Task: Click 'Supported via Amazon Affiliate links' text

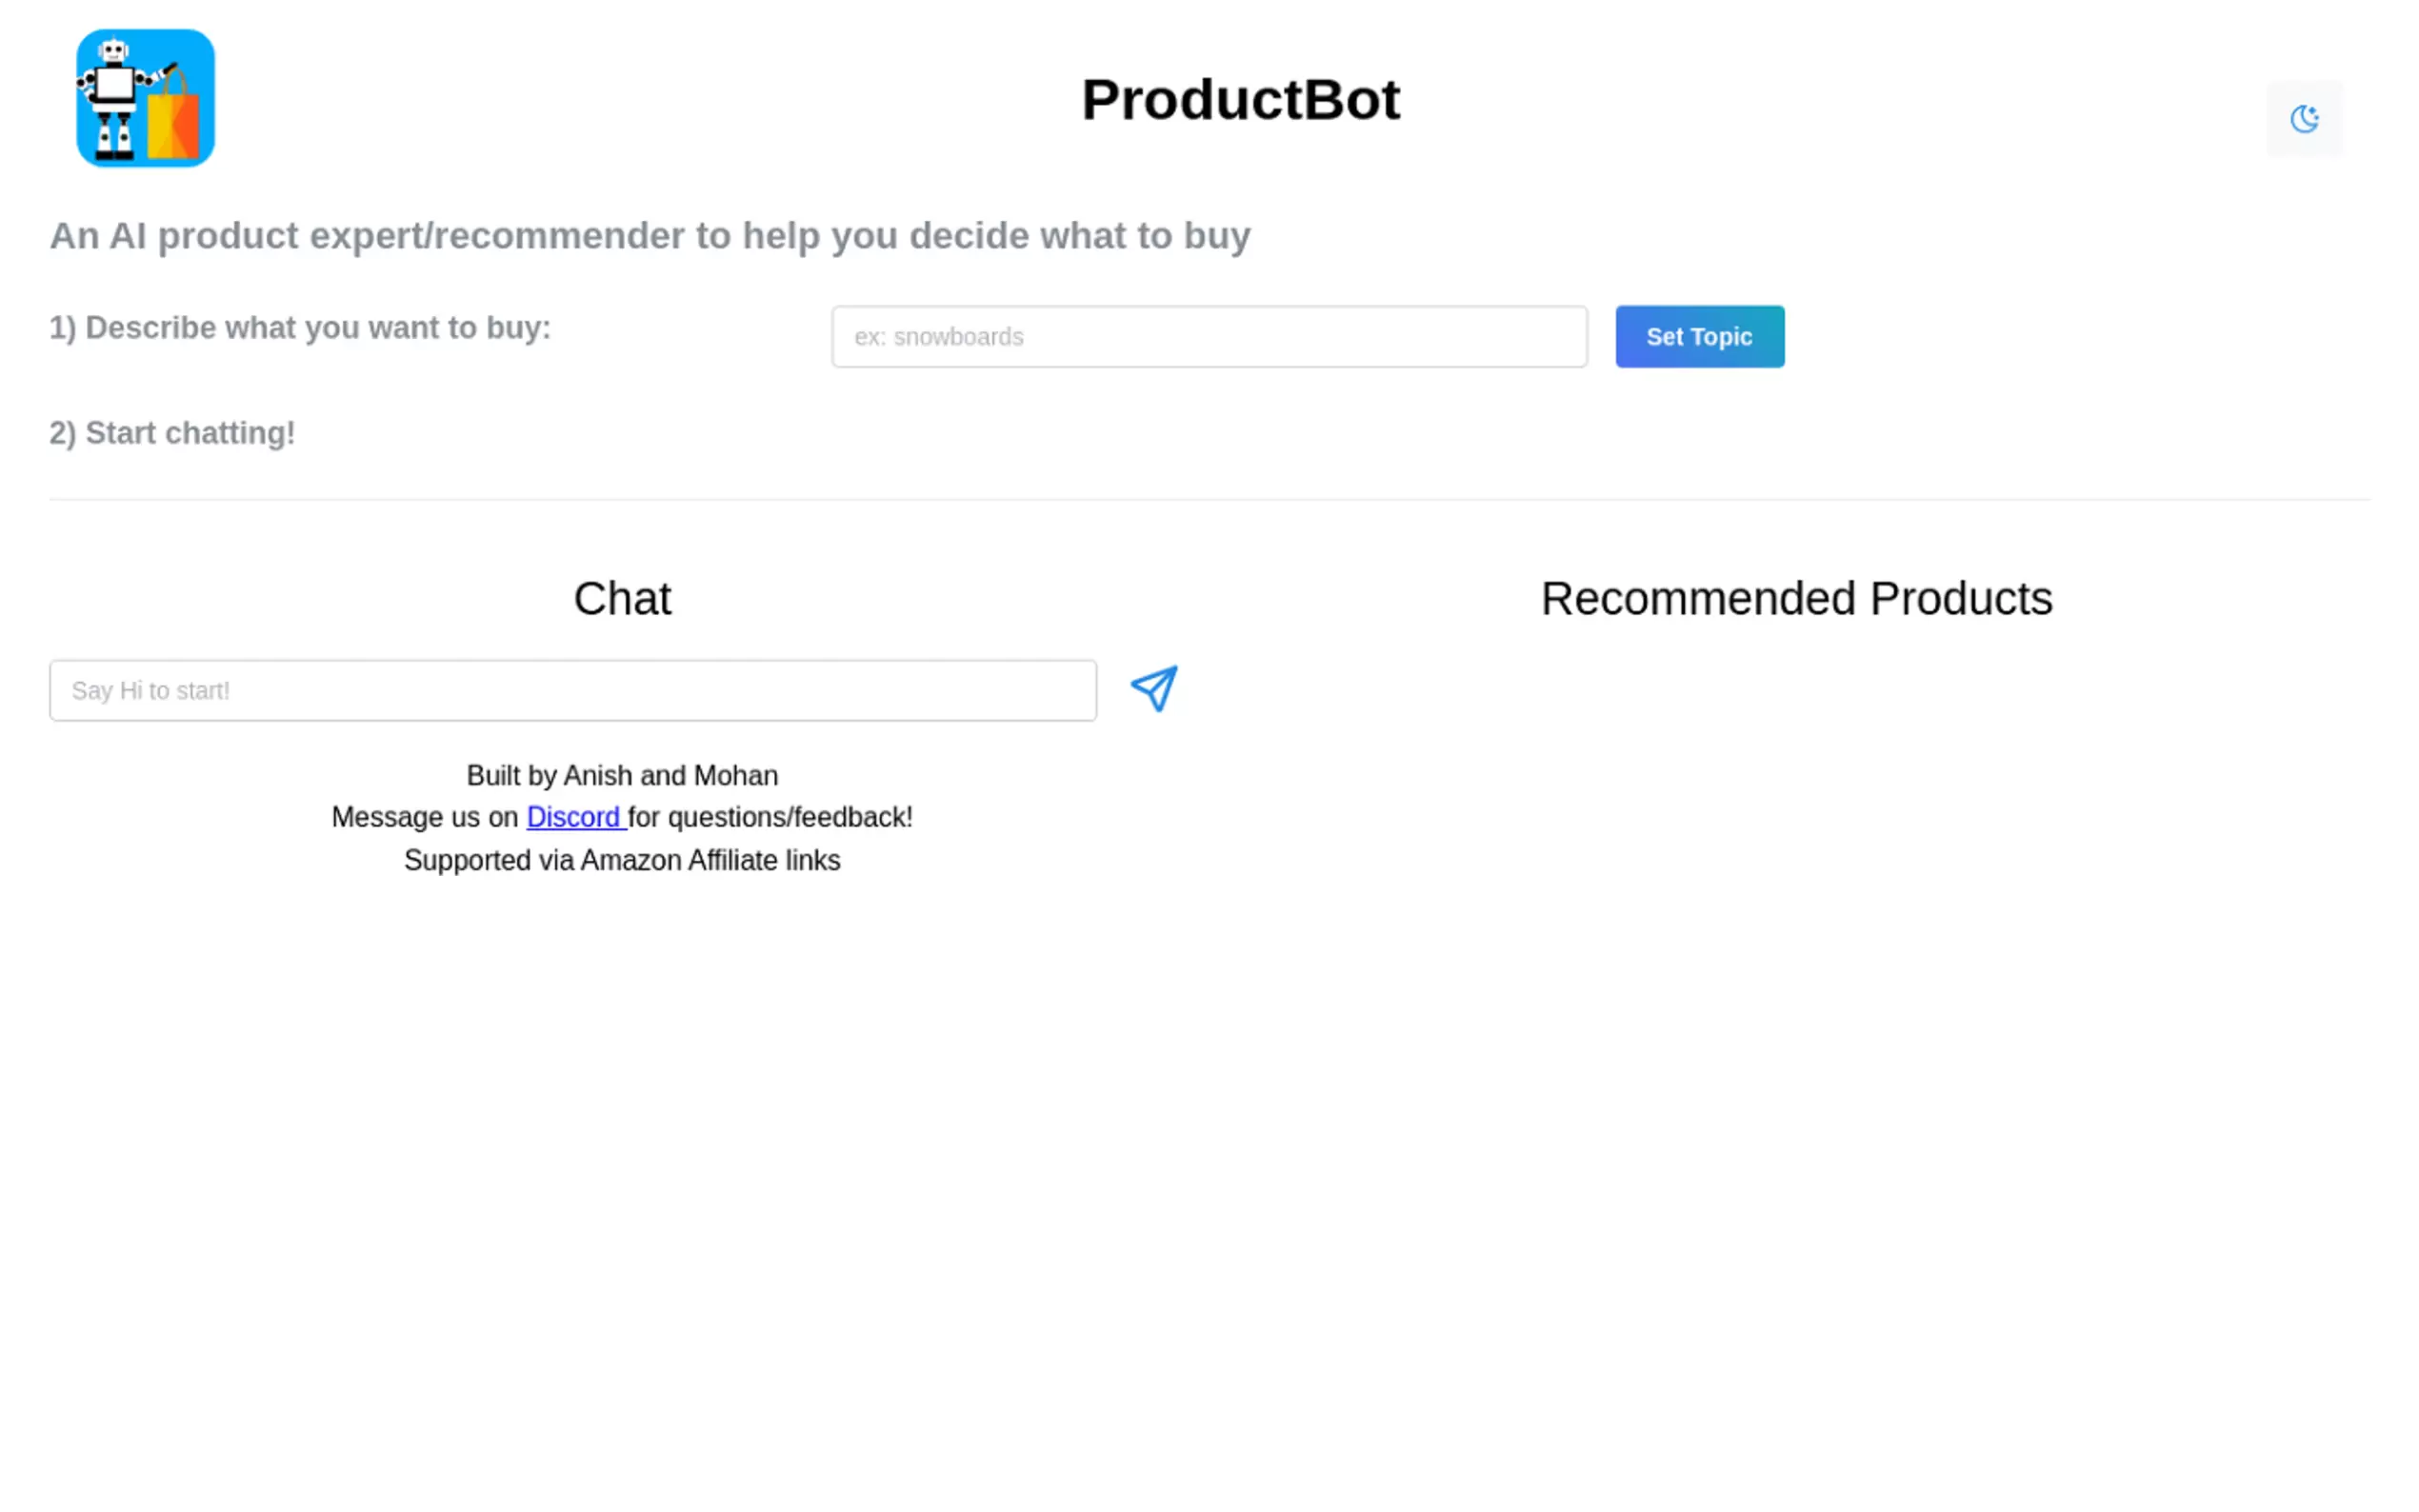Action: (622, 860)
